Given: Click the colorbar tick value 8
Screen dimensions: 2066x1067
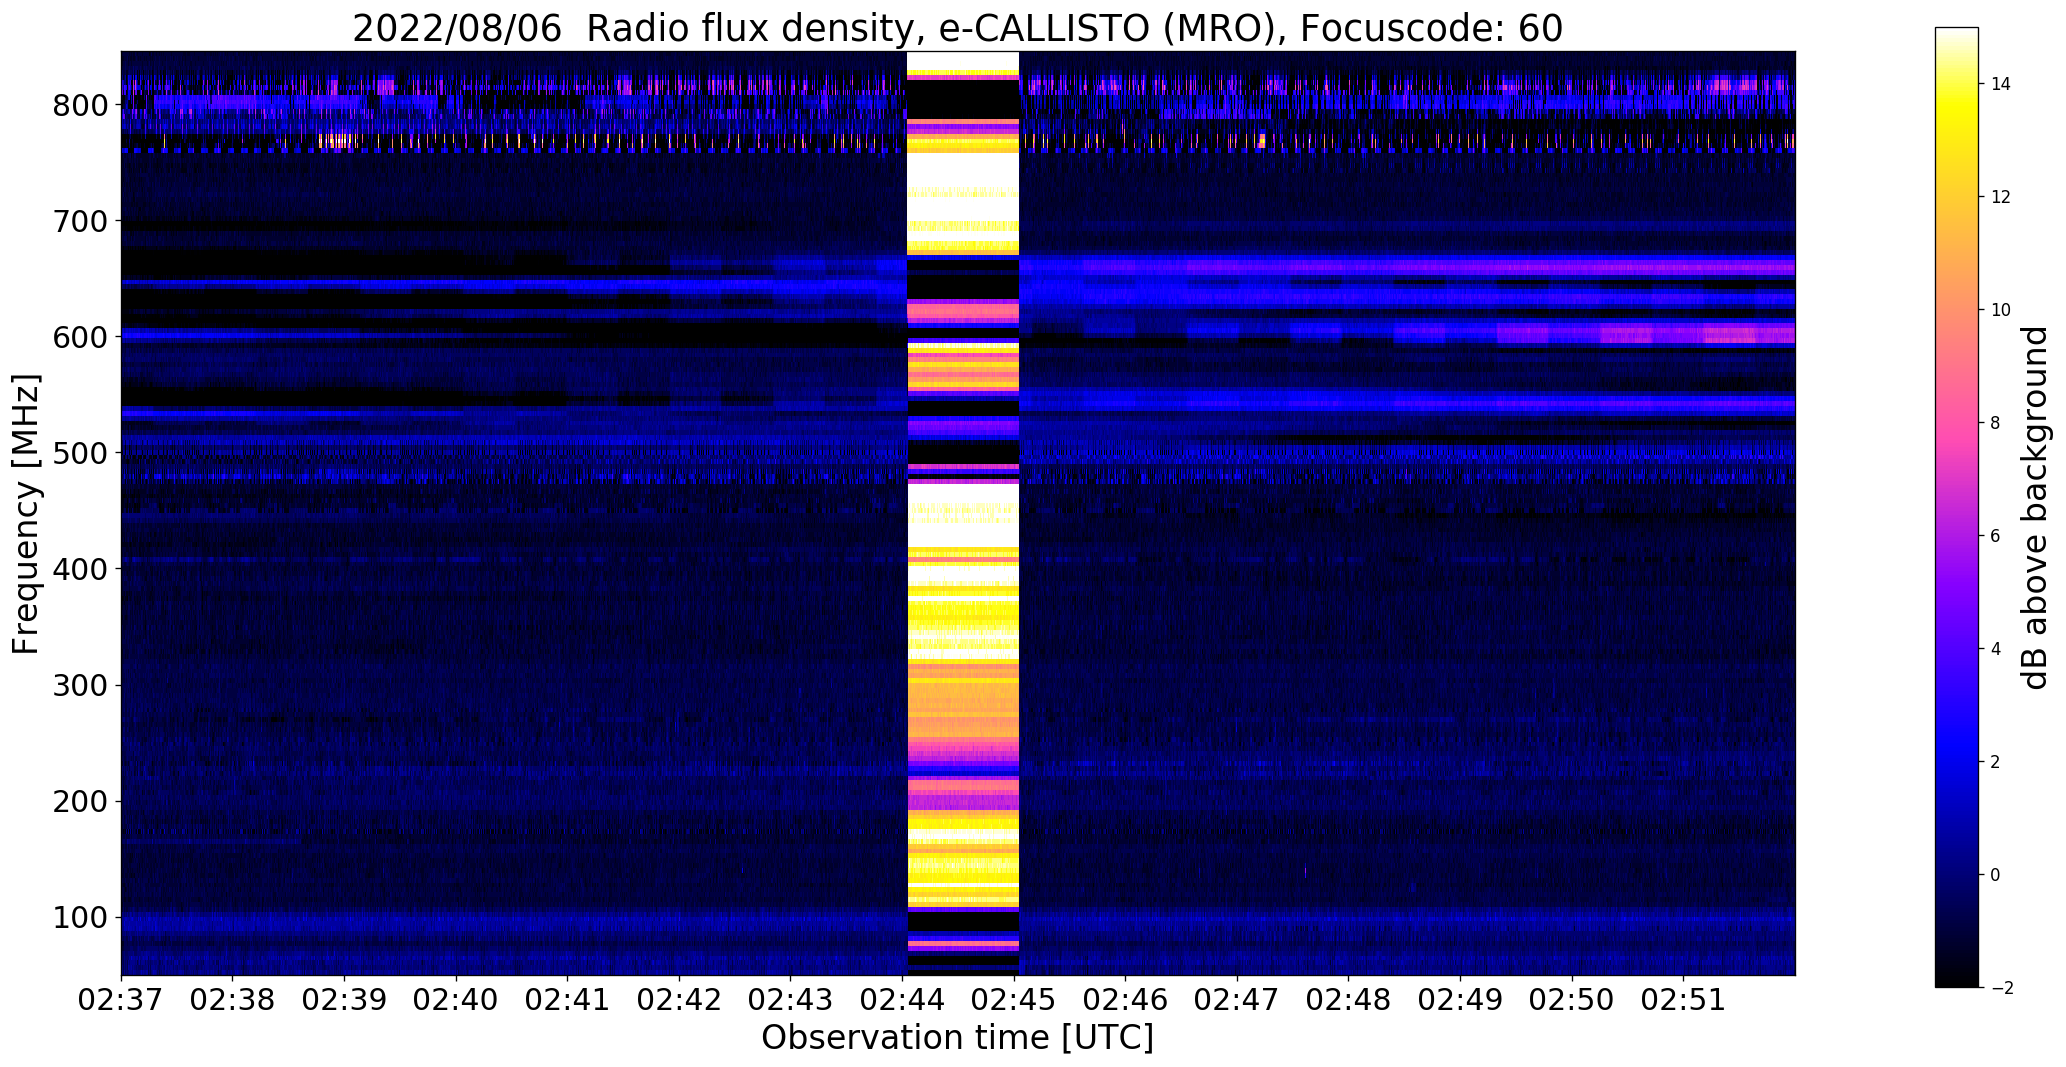Looking at the screenshot, I should tap(1996, 423).
